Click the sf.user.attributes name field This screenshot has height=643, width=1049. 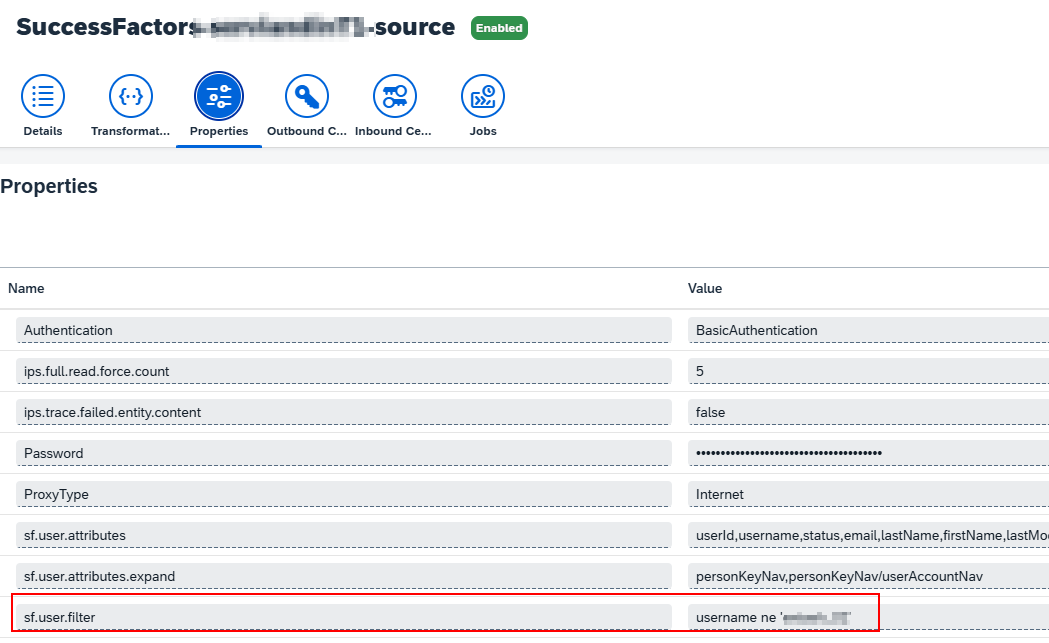[344, 535]
